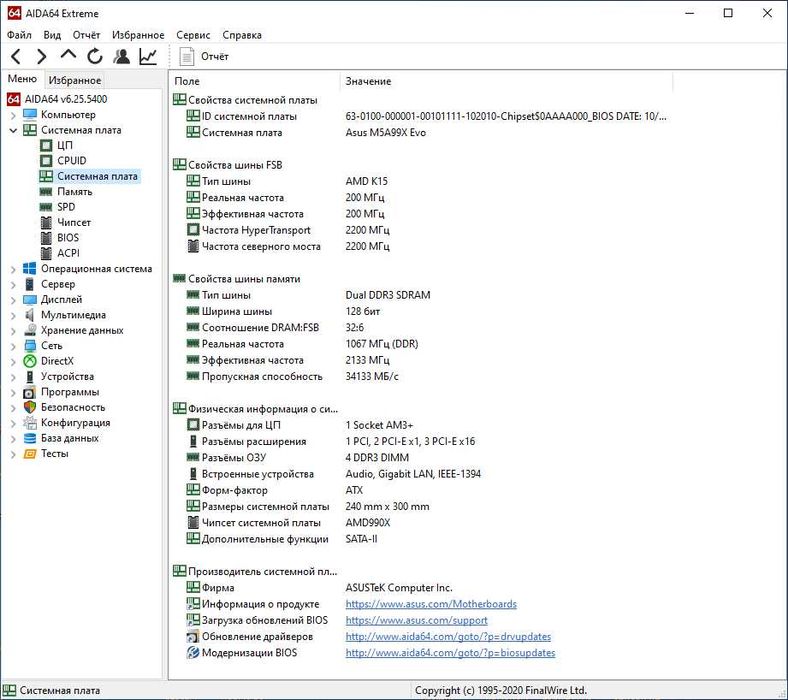Expand the Дисплей node arrow
This screenshot has height=700, width=788.
coord(13,300)
